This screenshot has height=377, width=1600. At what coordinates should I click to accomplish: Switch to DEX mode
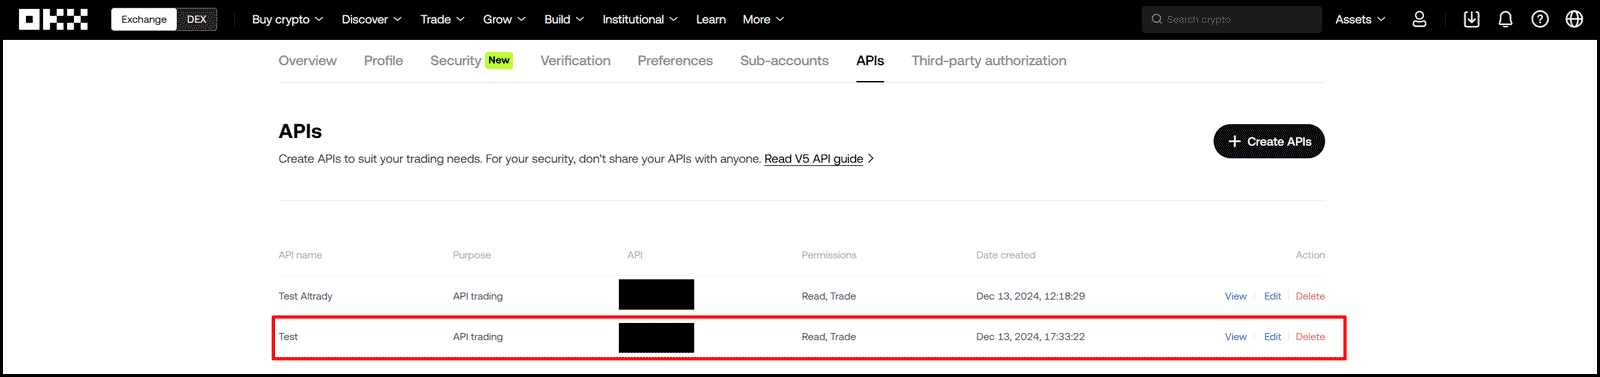[x=197, y=19]
